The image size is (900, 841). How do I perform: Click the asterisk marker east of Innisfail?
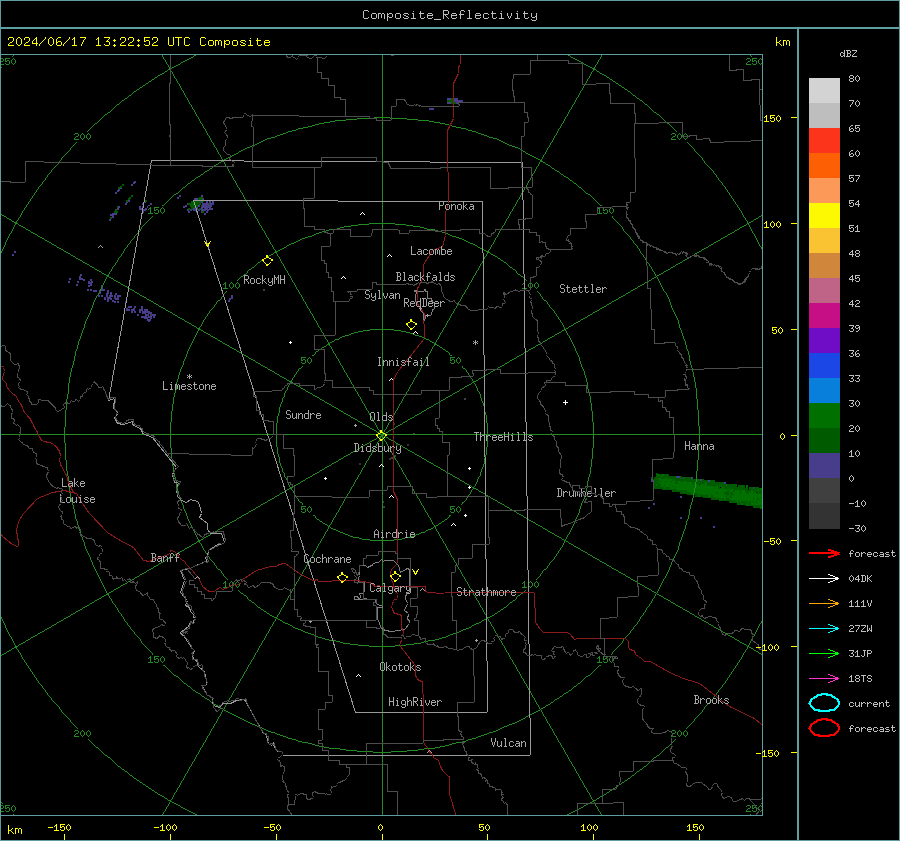pos(475,343)
